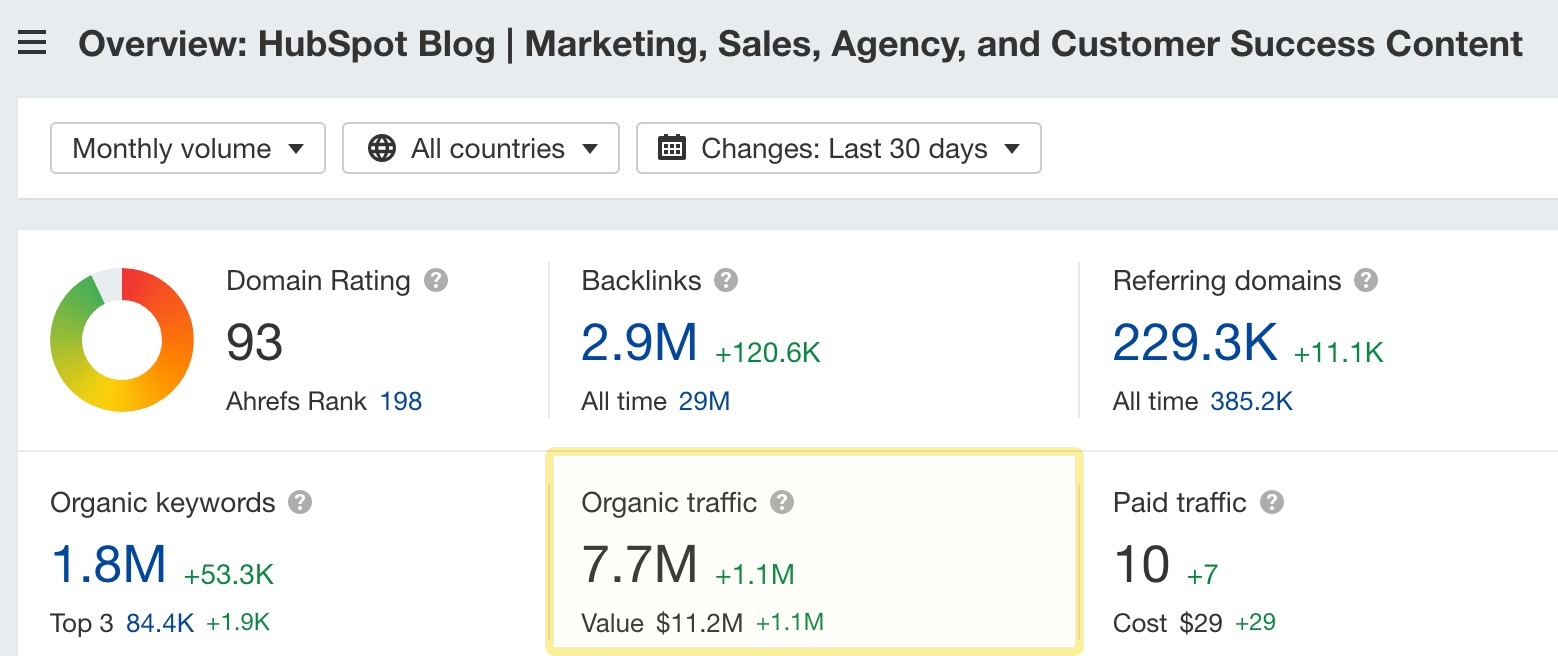Expand the All countries selector
This screenshot has height=656, width=1558.
[x=481, y=147]
